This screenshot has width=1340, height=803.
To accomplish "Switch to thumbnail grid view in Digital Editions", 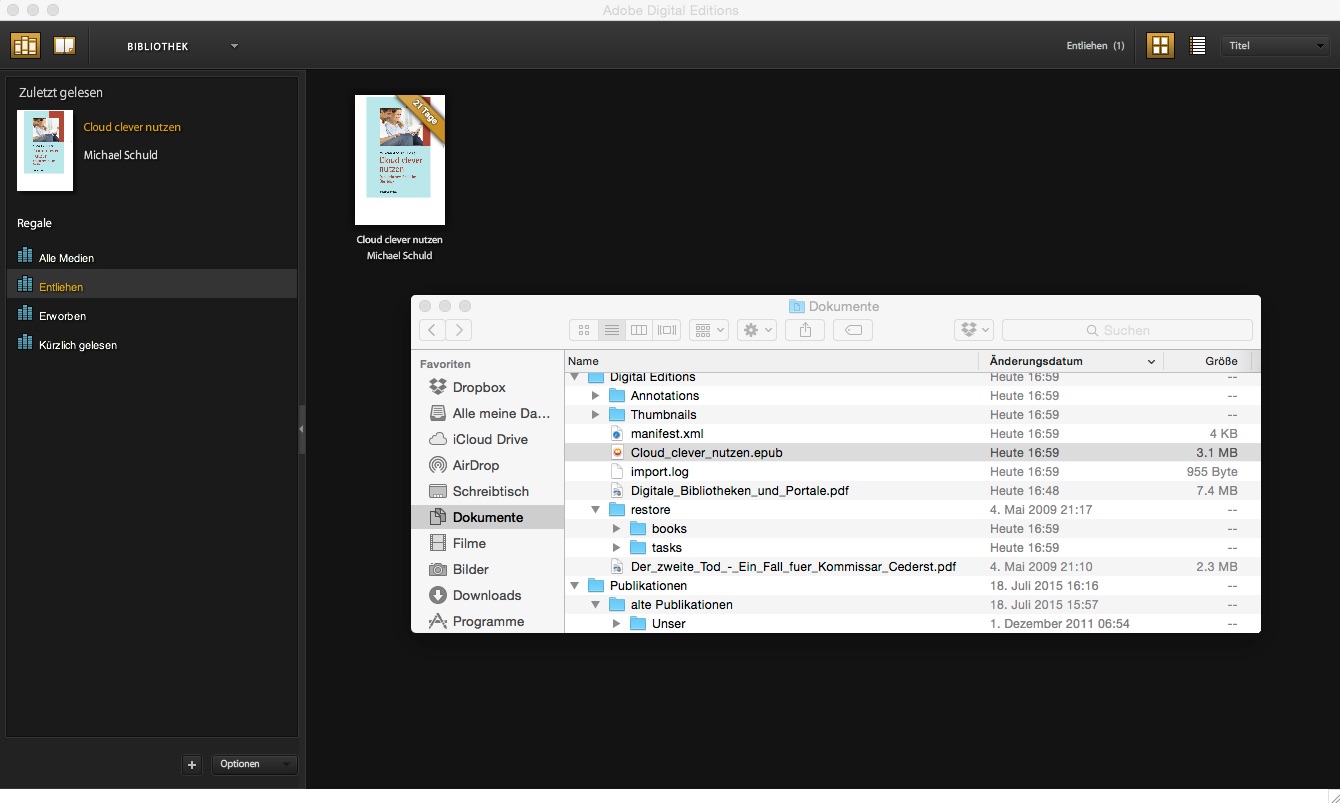I will pos(1160,45).
